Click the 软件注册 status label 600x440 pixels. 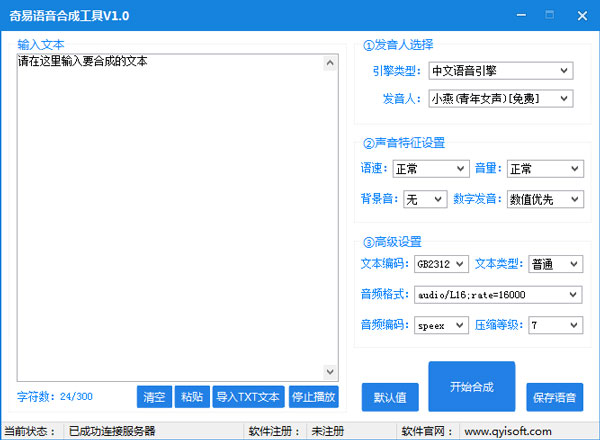point(274,432)
